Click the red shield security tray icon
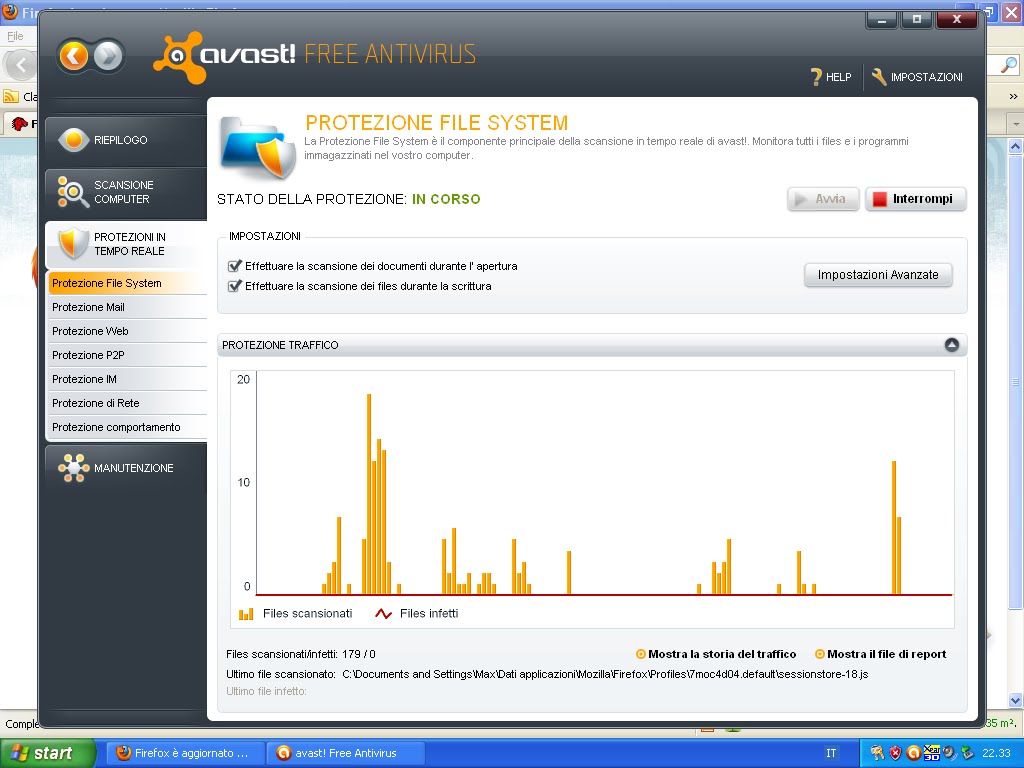This screenshot has height=768, width=1024. click(x=895, y=753)
